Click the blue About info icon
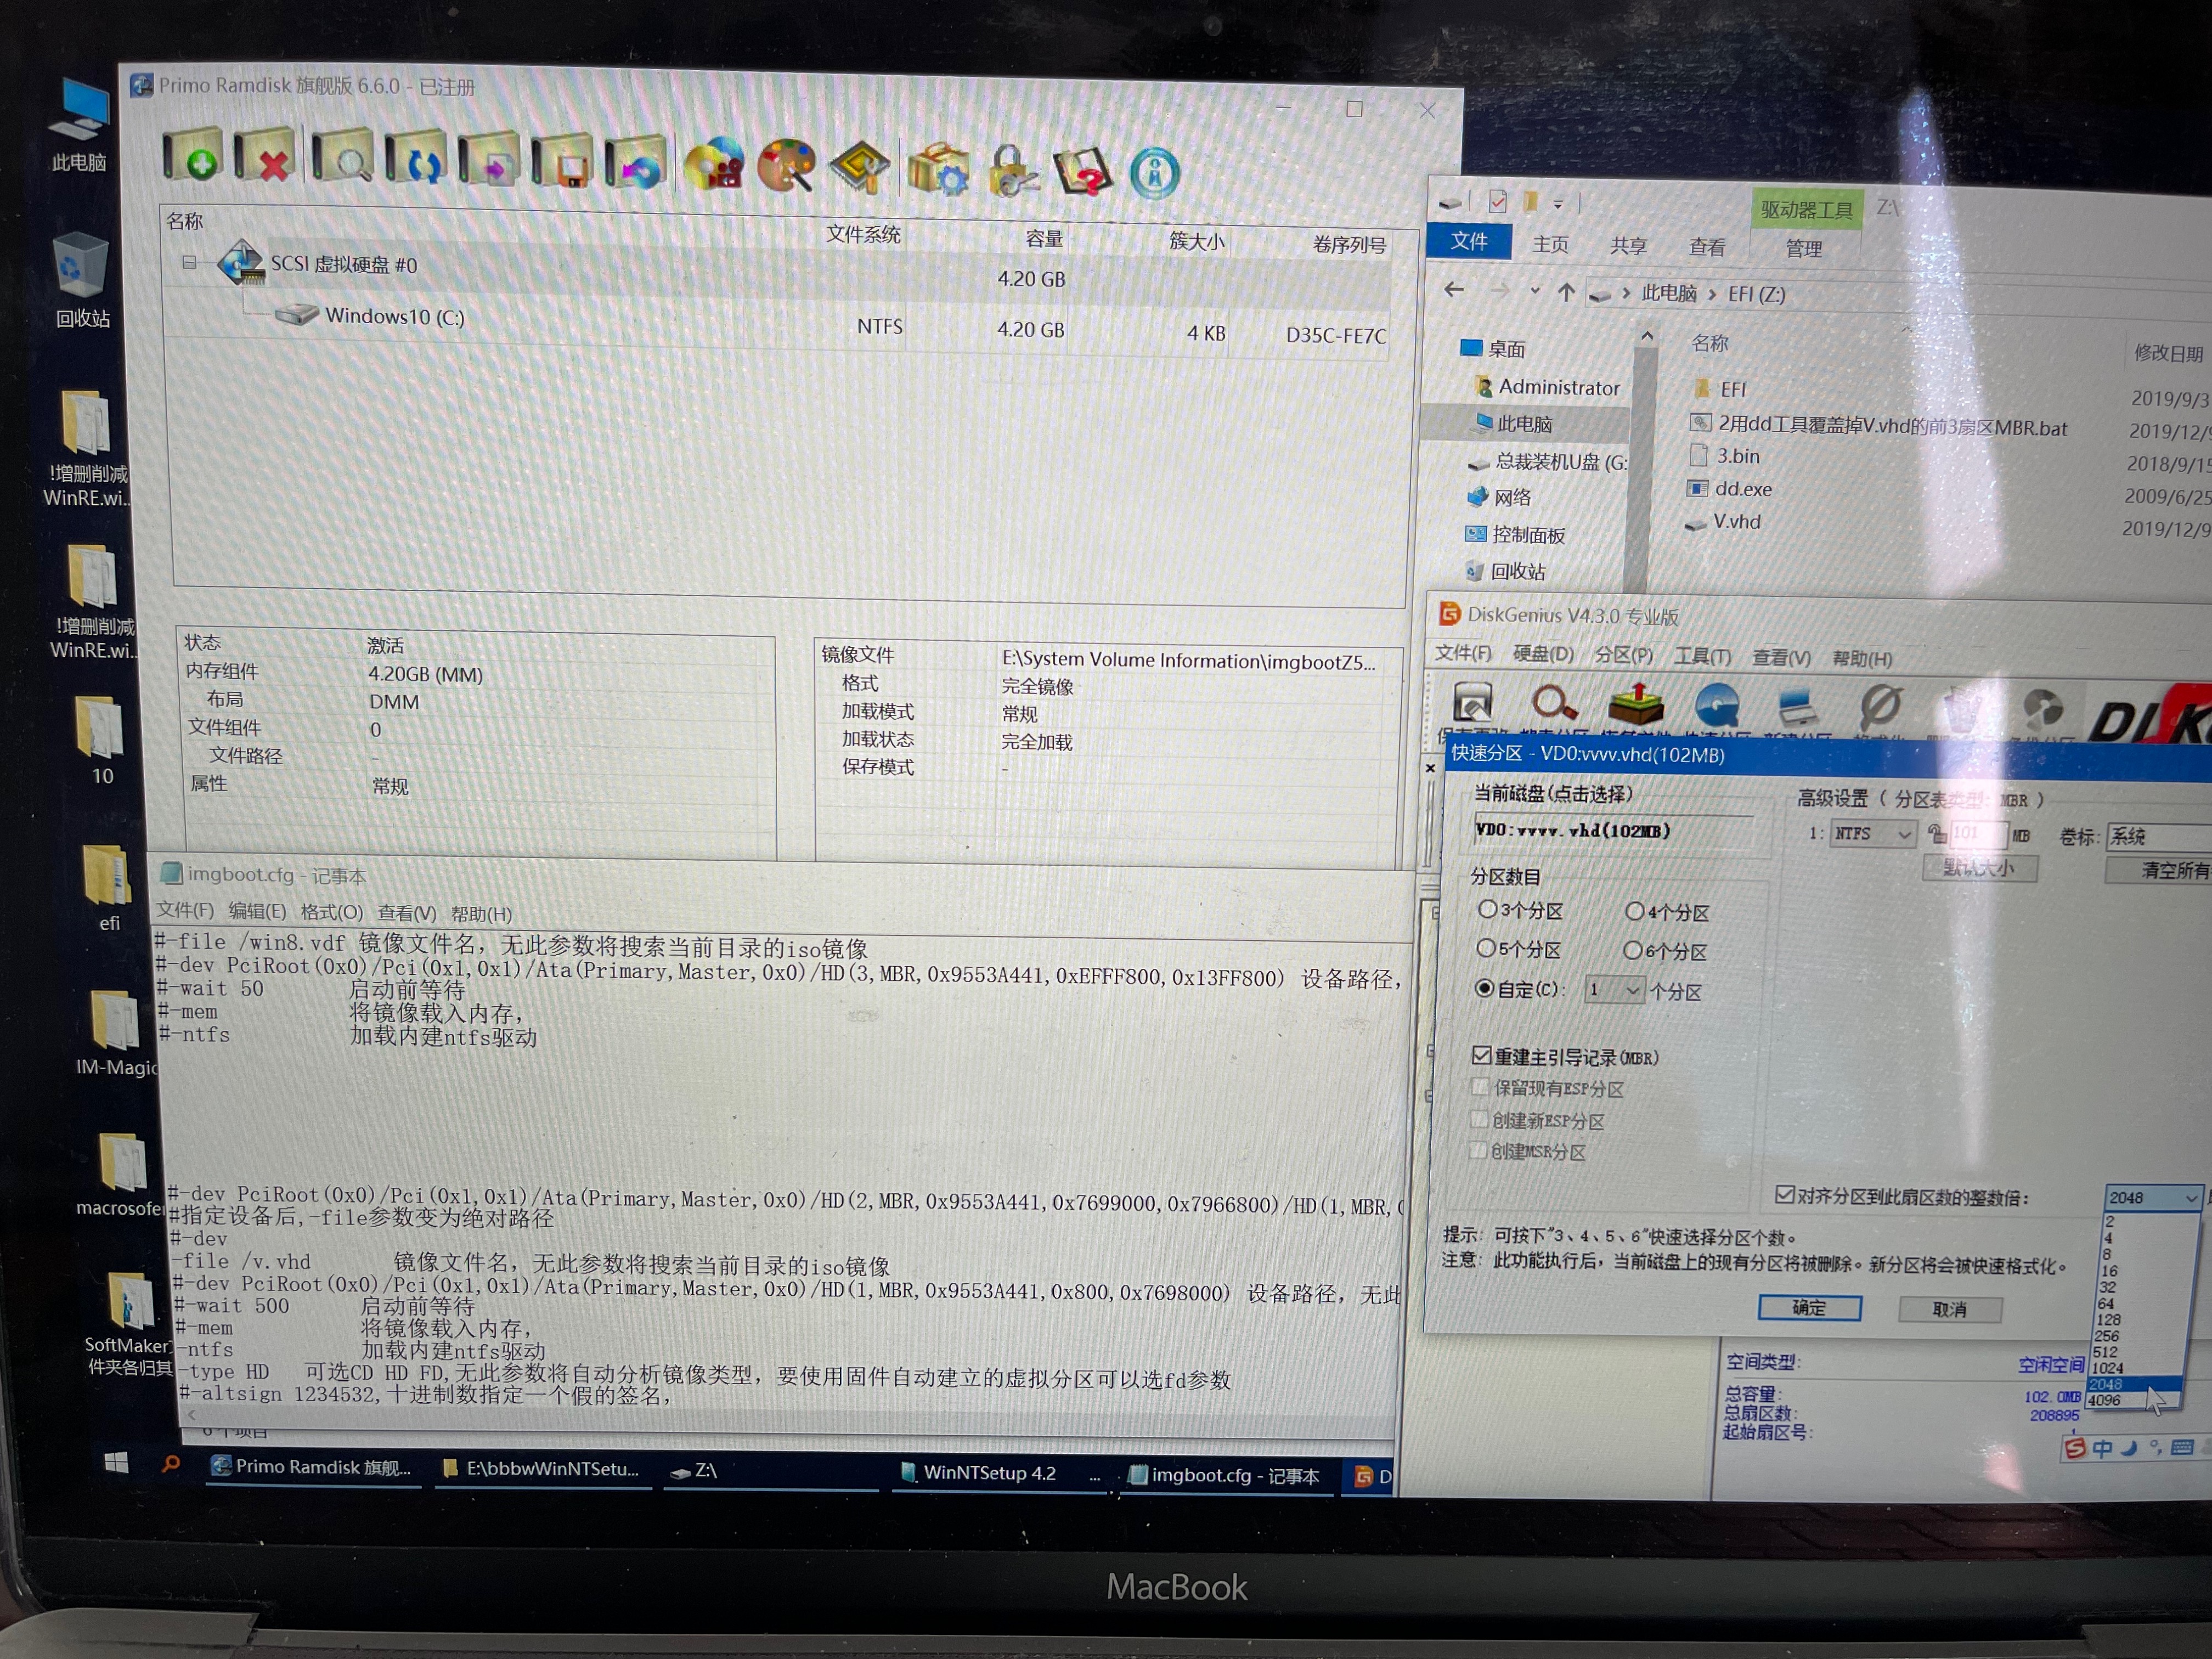 tap(1155, 172)
